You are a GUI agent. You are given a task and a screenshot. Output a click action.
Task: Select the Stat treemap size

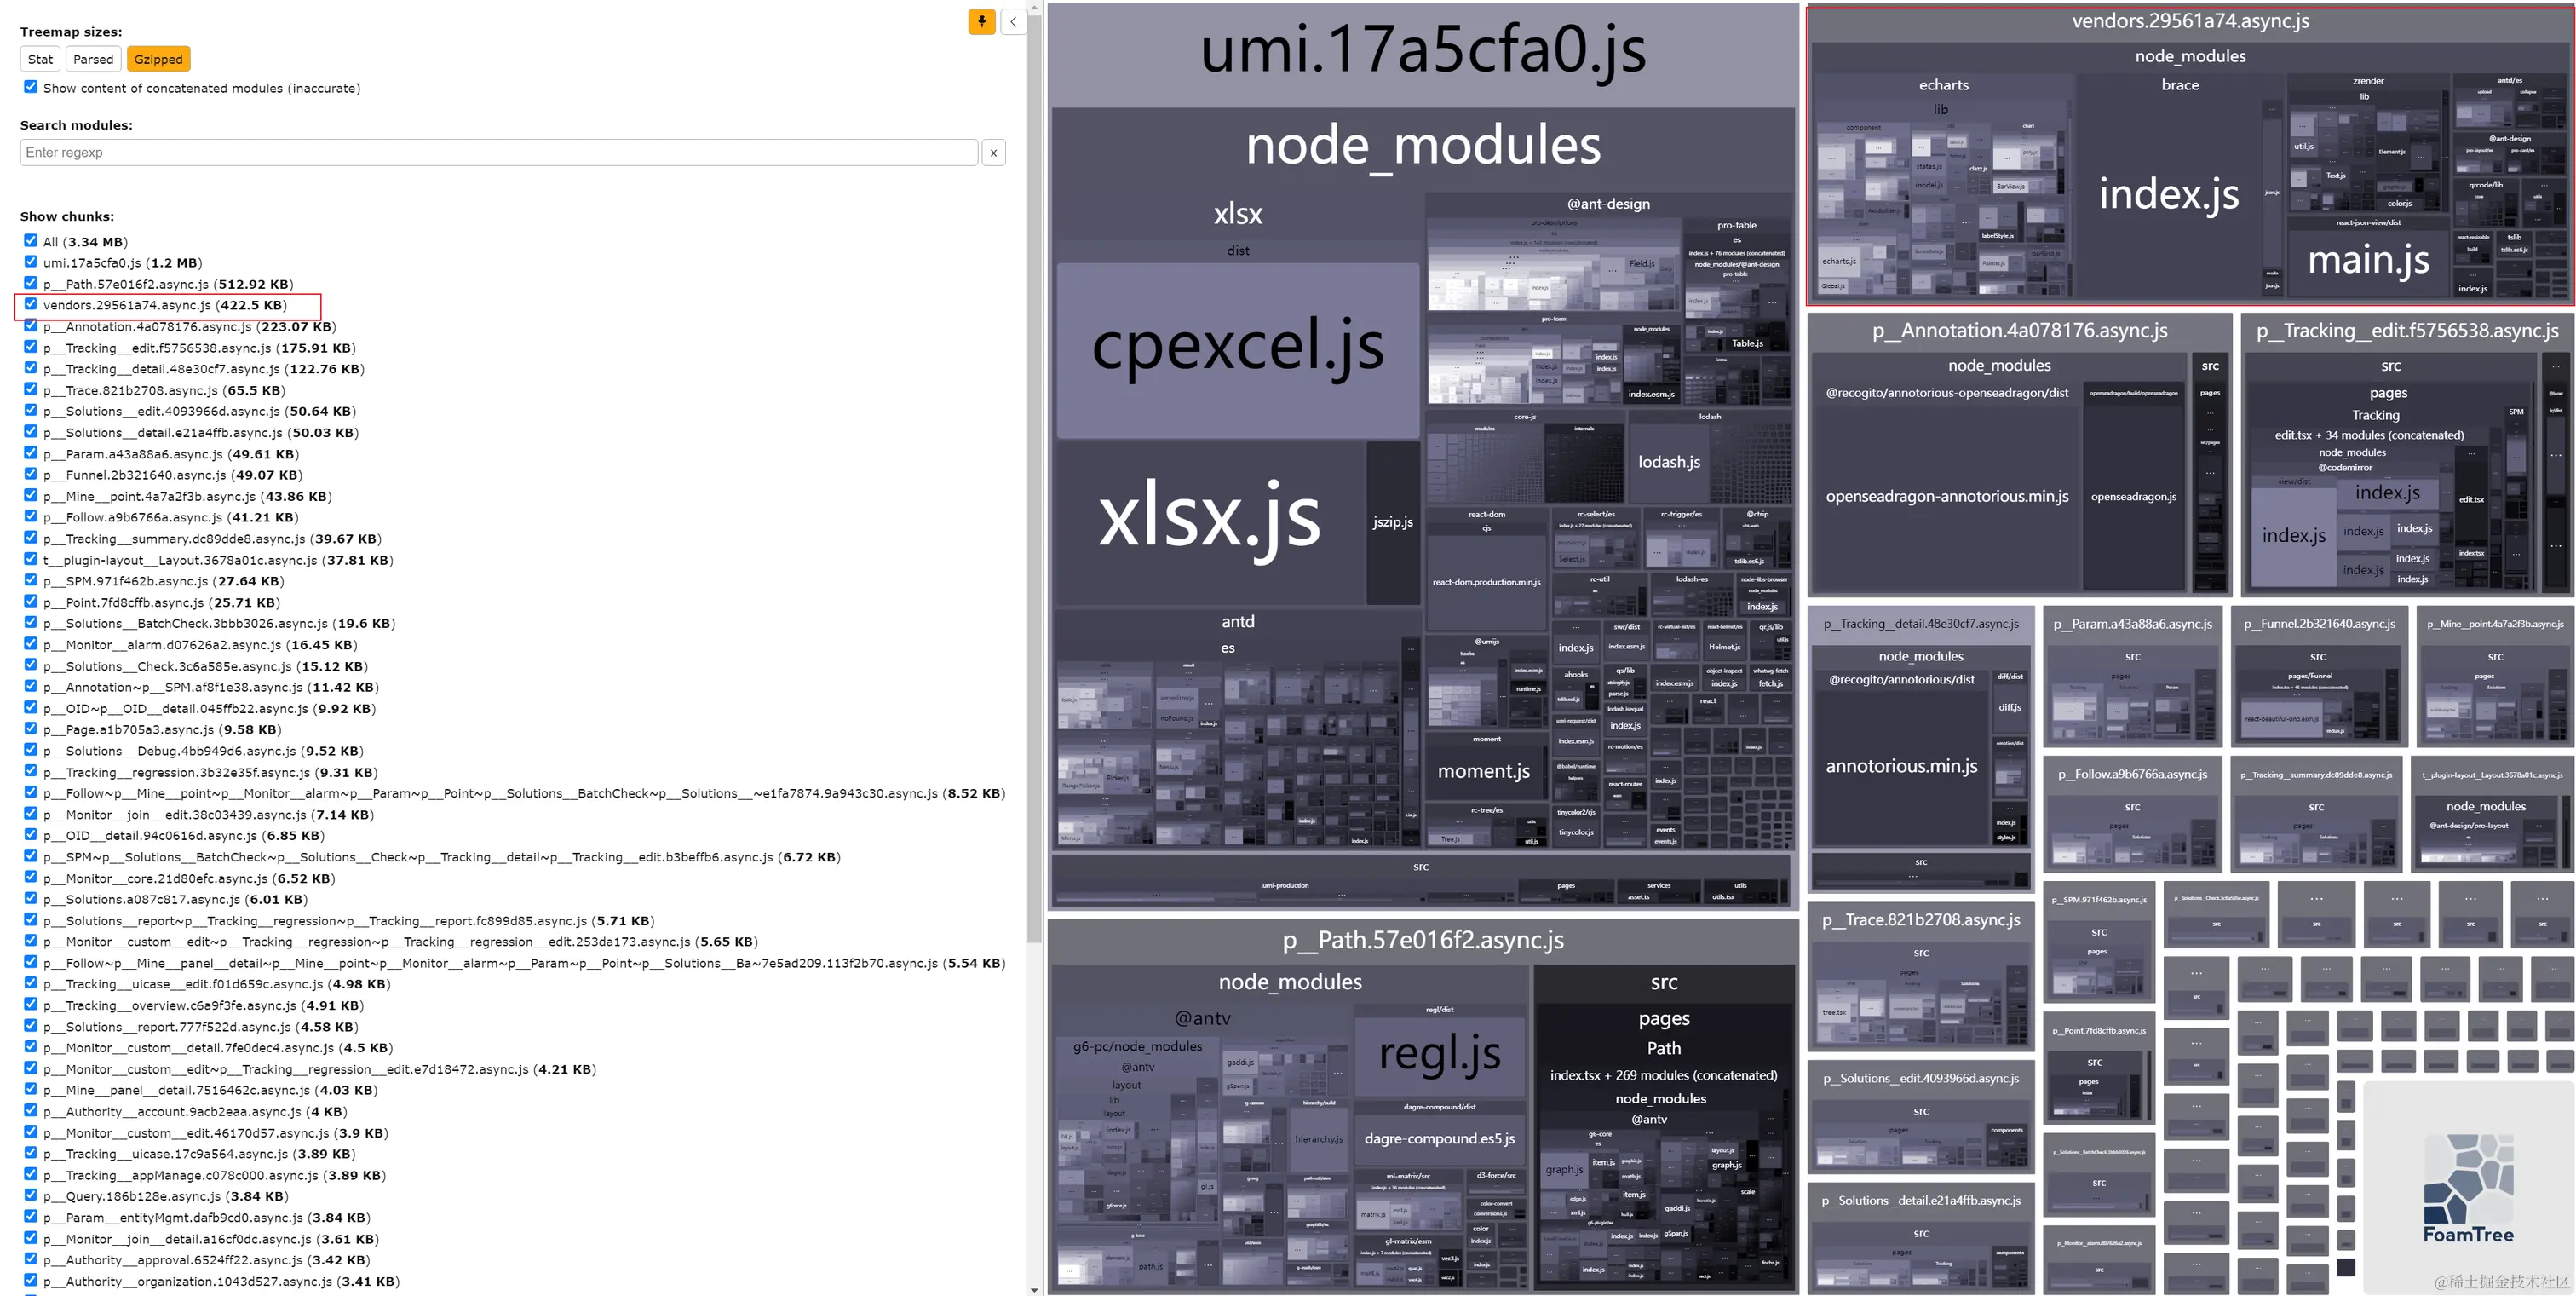(40, 59)
